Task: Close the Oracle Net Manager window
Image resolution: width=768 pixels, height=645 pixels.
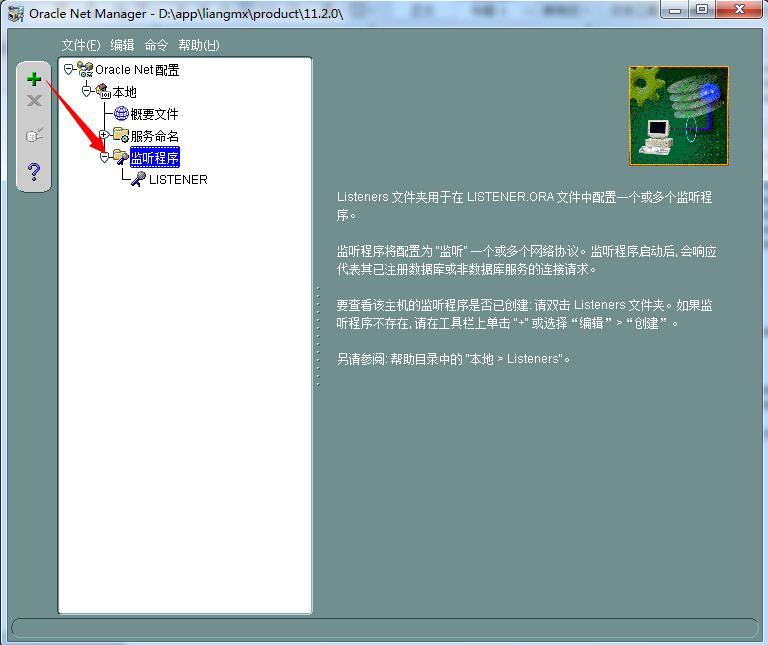Action: 740,10
